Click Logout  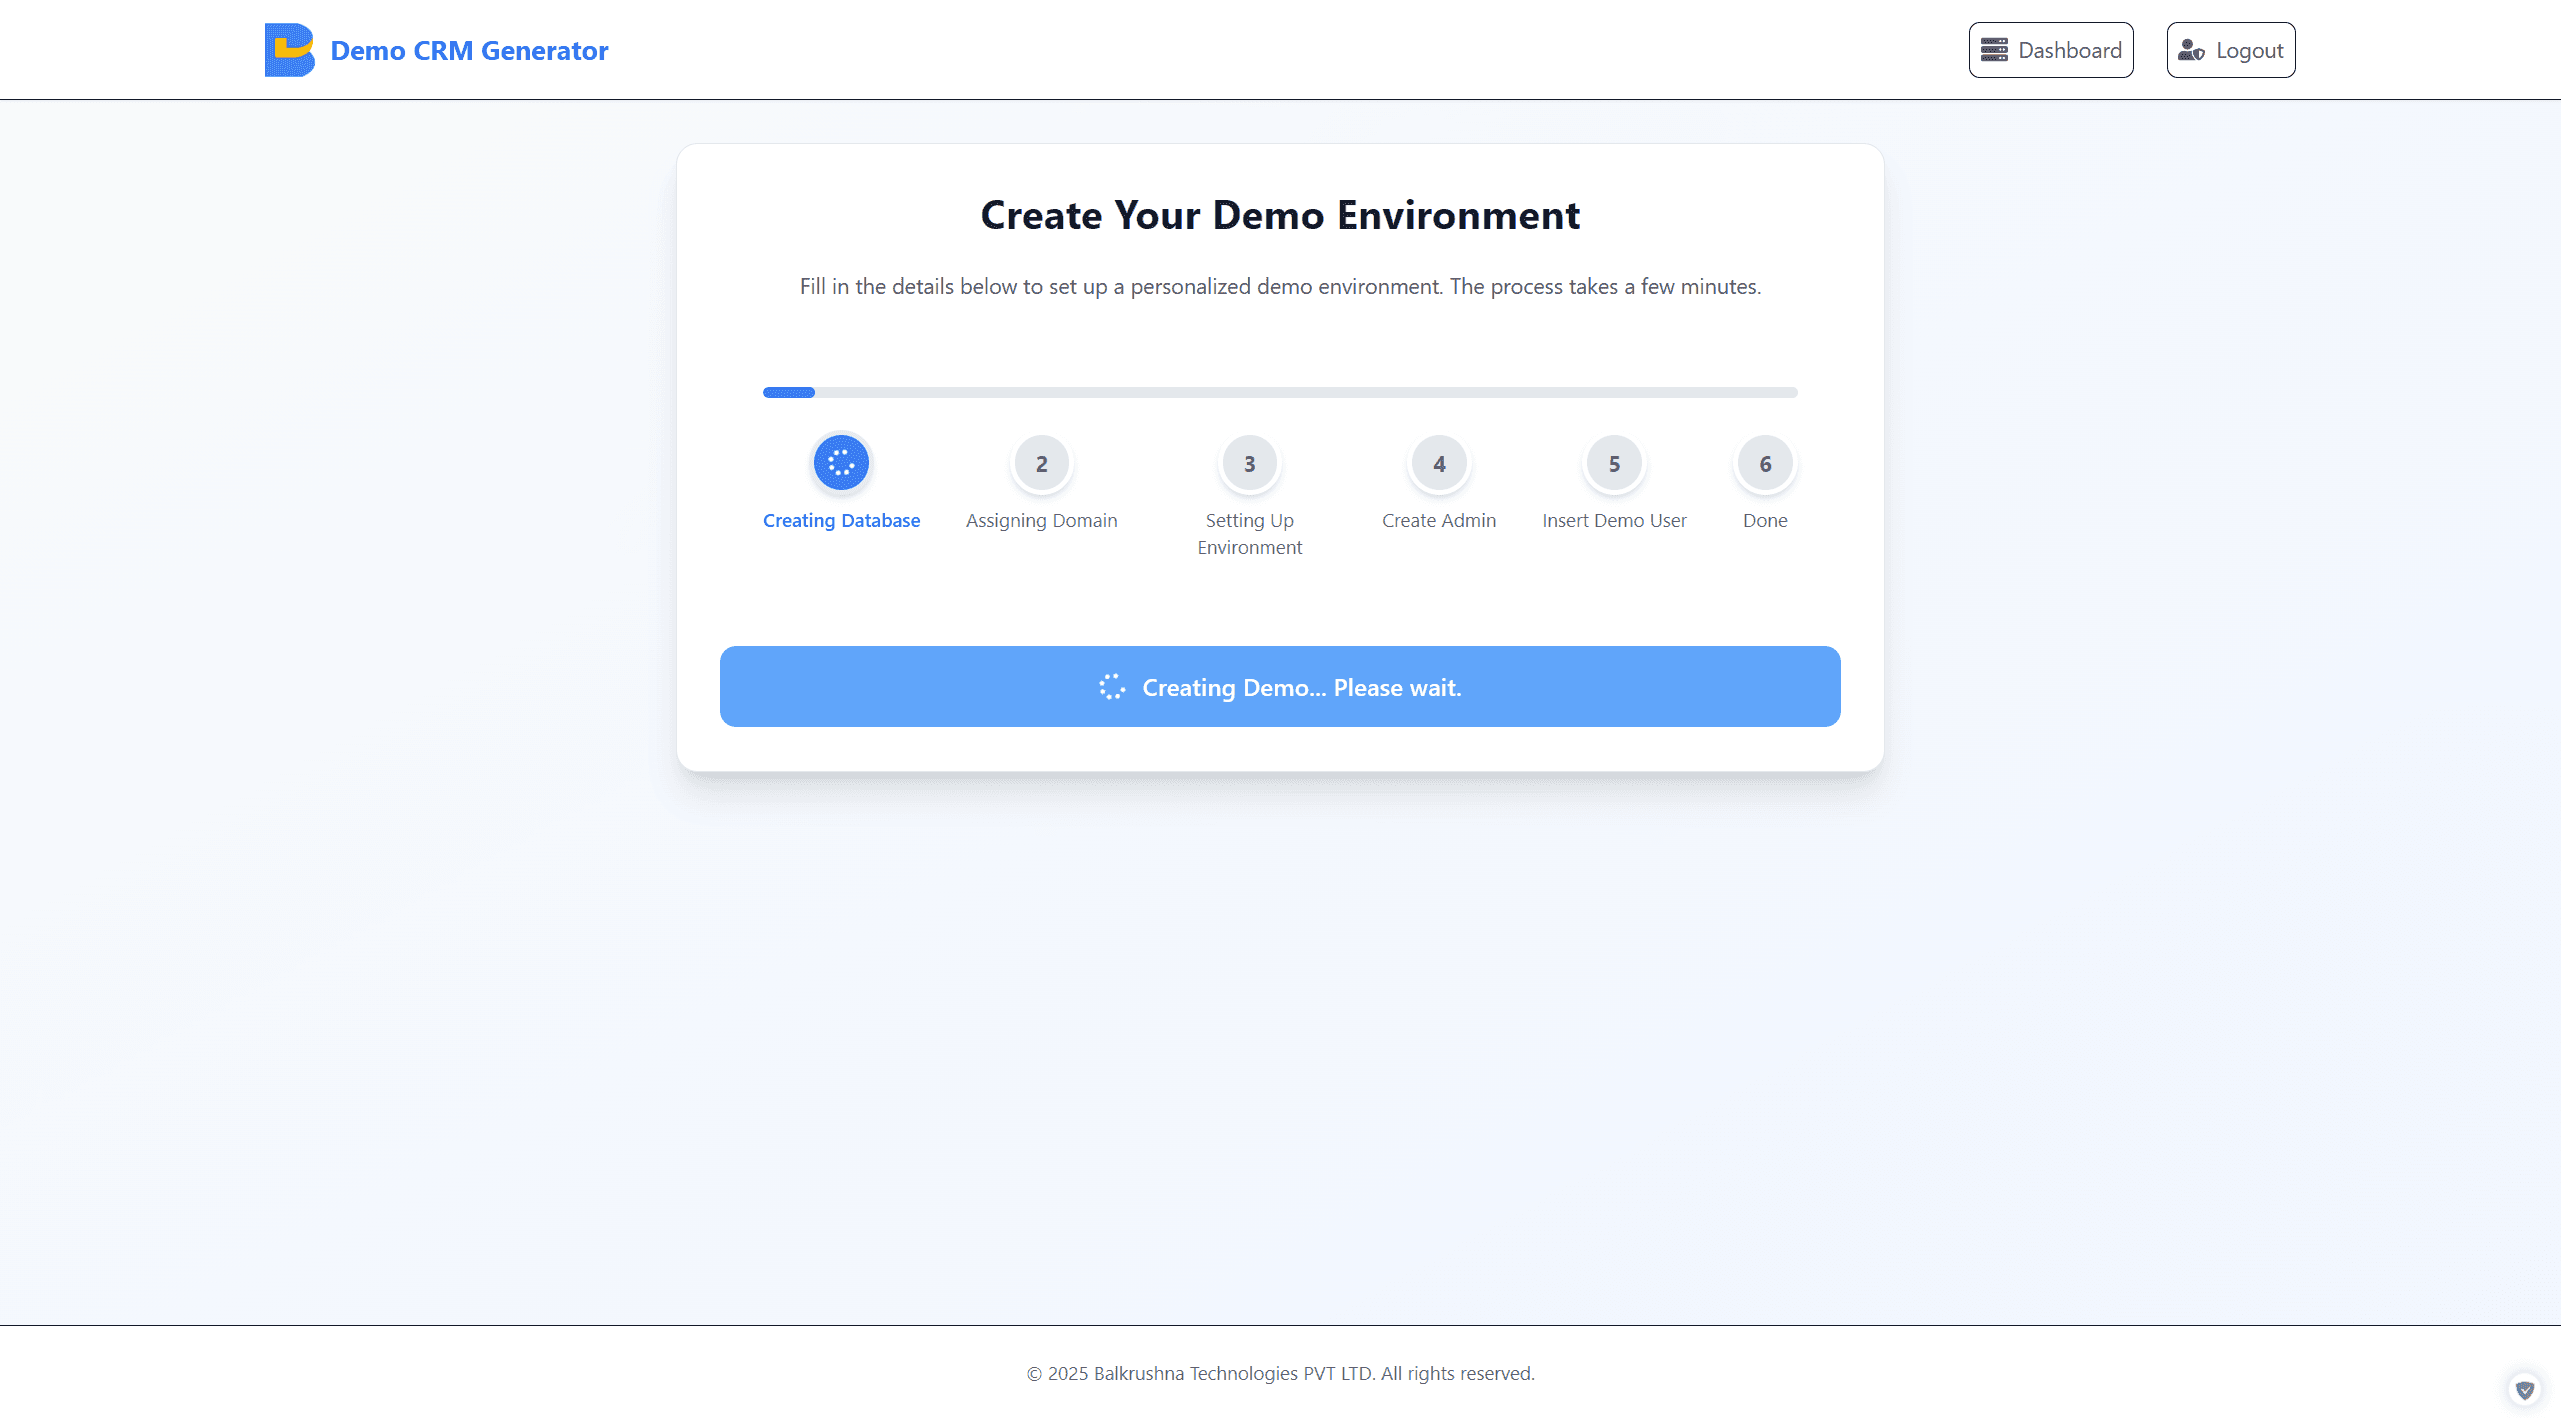pyautogui.click(x=2230, y=49)
